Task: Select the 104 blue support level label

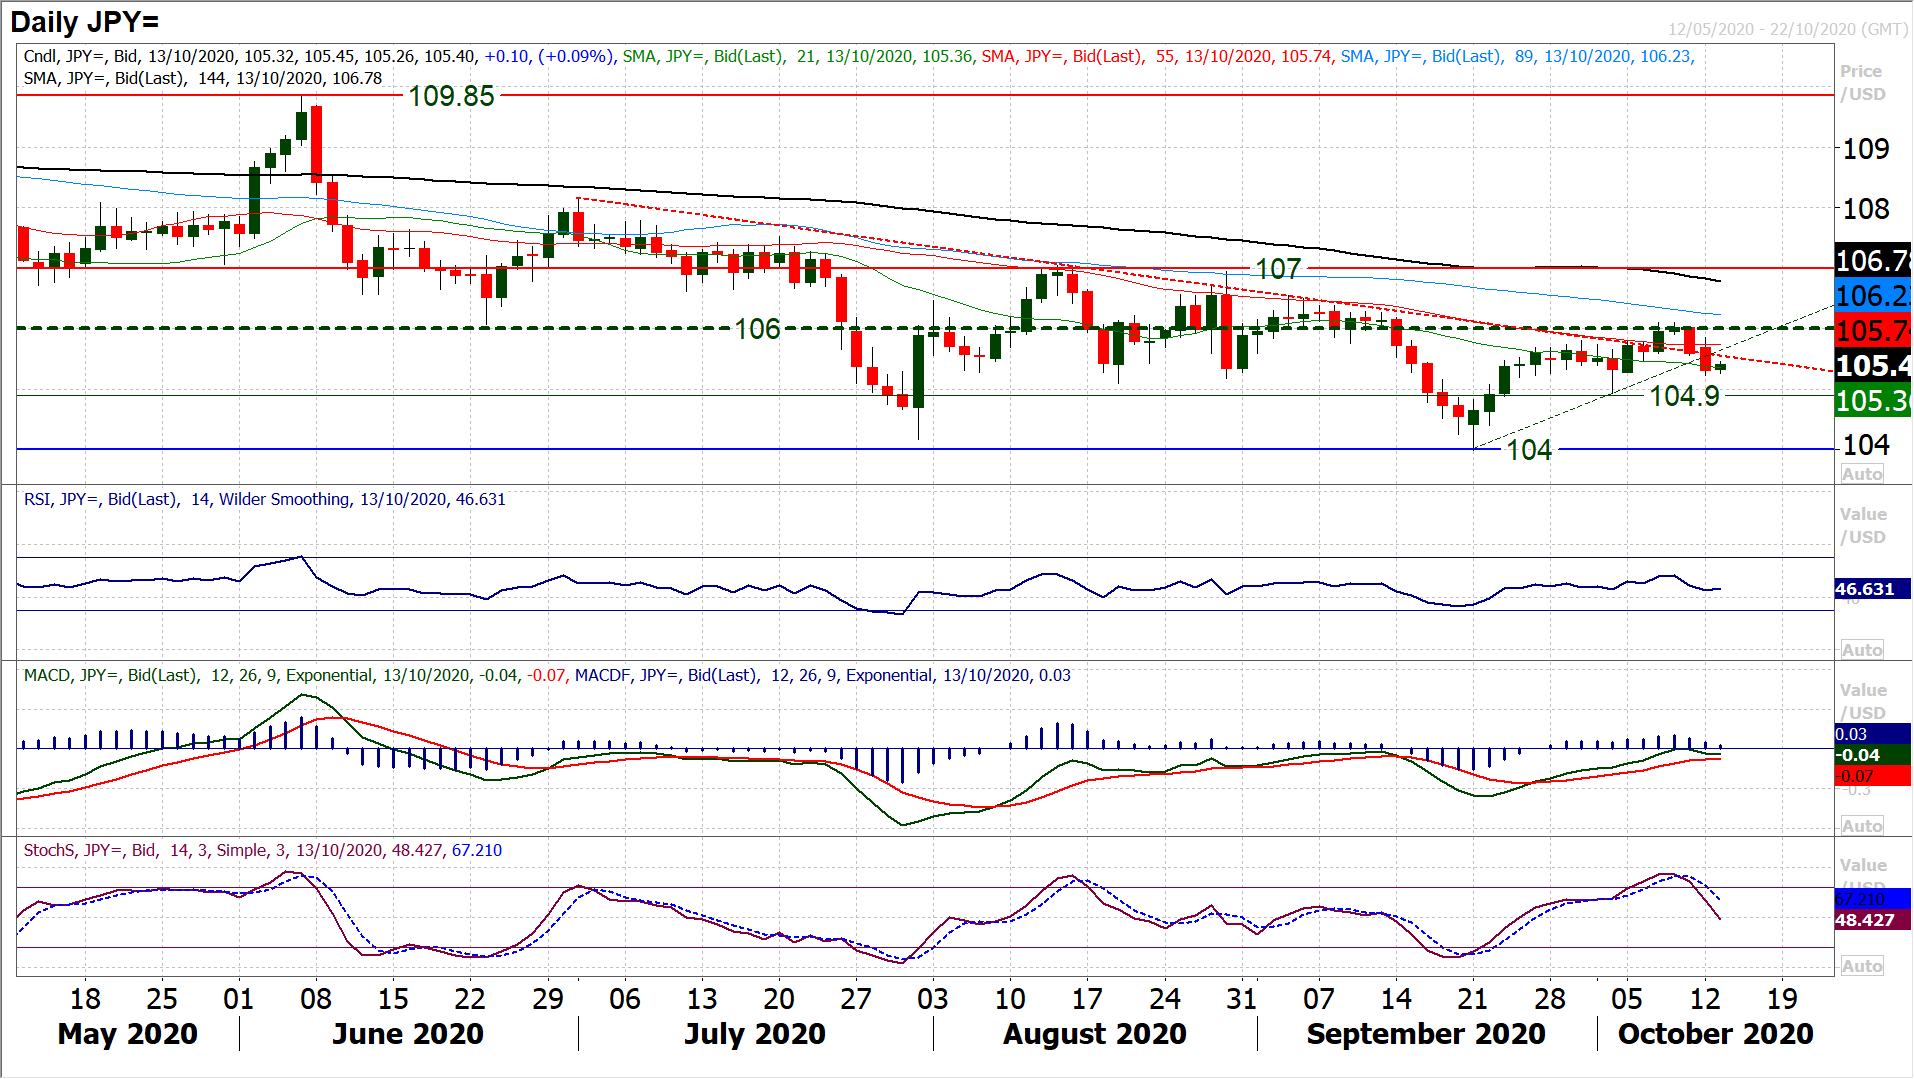Action: (x=1529, y=450)
